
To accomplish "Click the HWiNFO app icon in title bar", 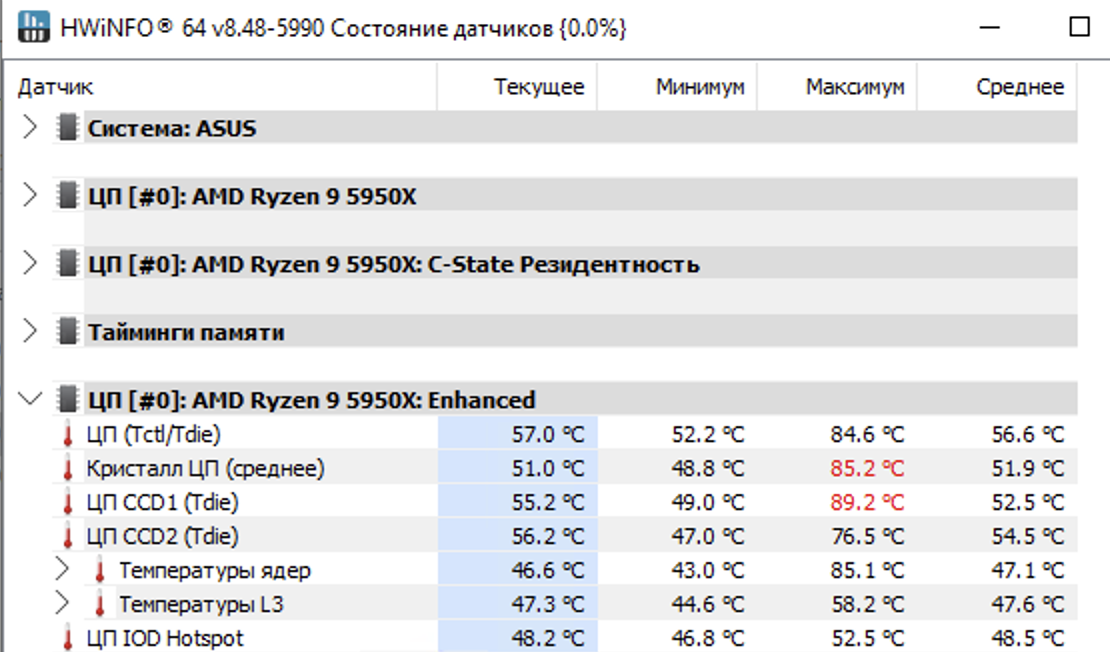I will click(33, 28).
